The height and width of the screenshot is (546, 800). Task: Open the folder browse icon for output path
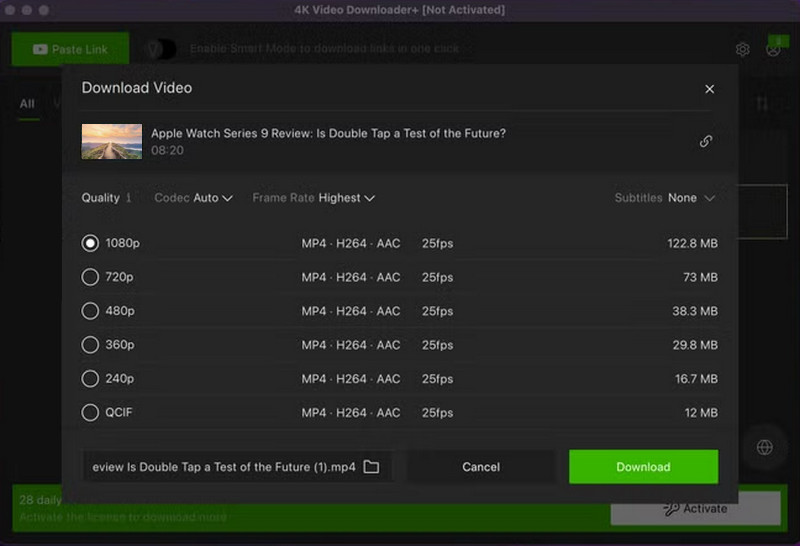click(x=371, y=467)
